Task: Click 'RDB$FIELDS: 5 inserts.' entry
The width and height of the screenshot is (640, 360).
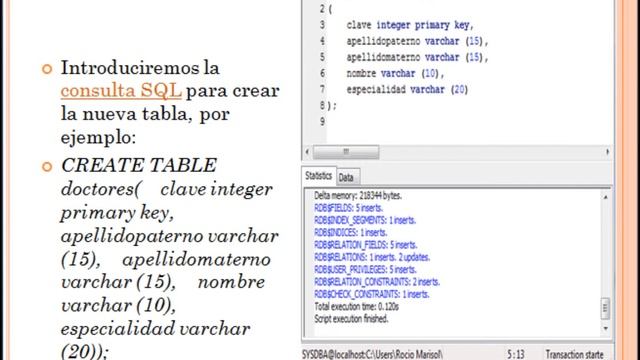Action: pyautogui.click(x=349, y=208)
